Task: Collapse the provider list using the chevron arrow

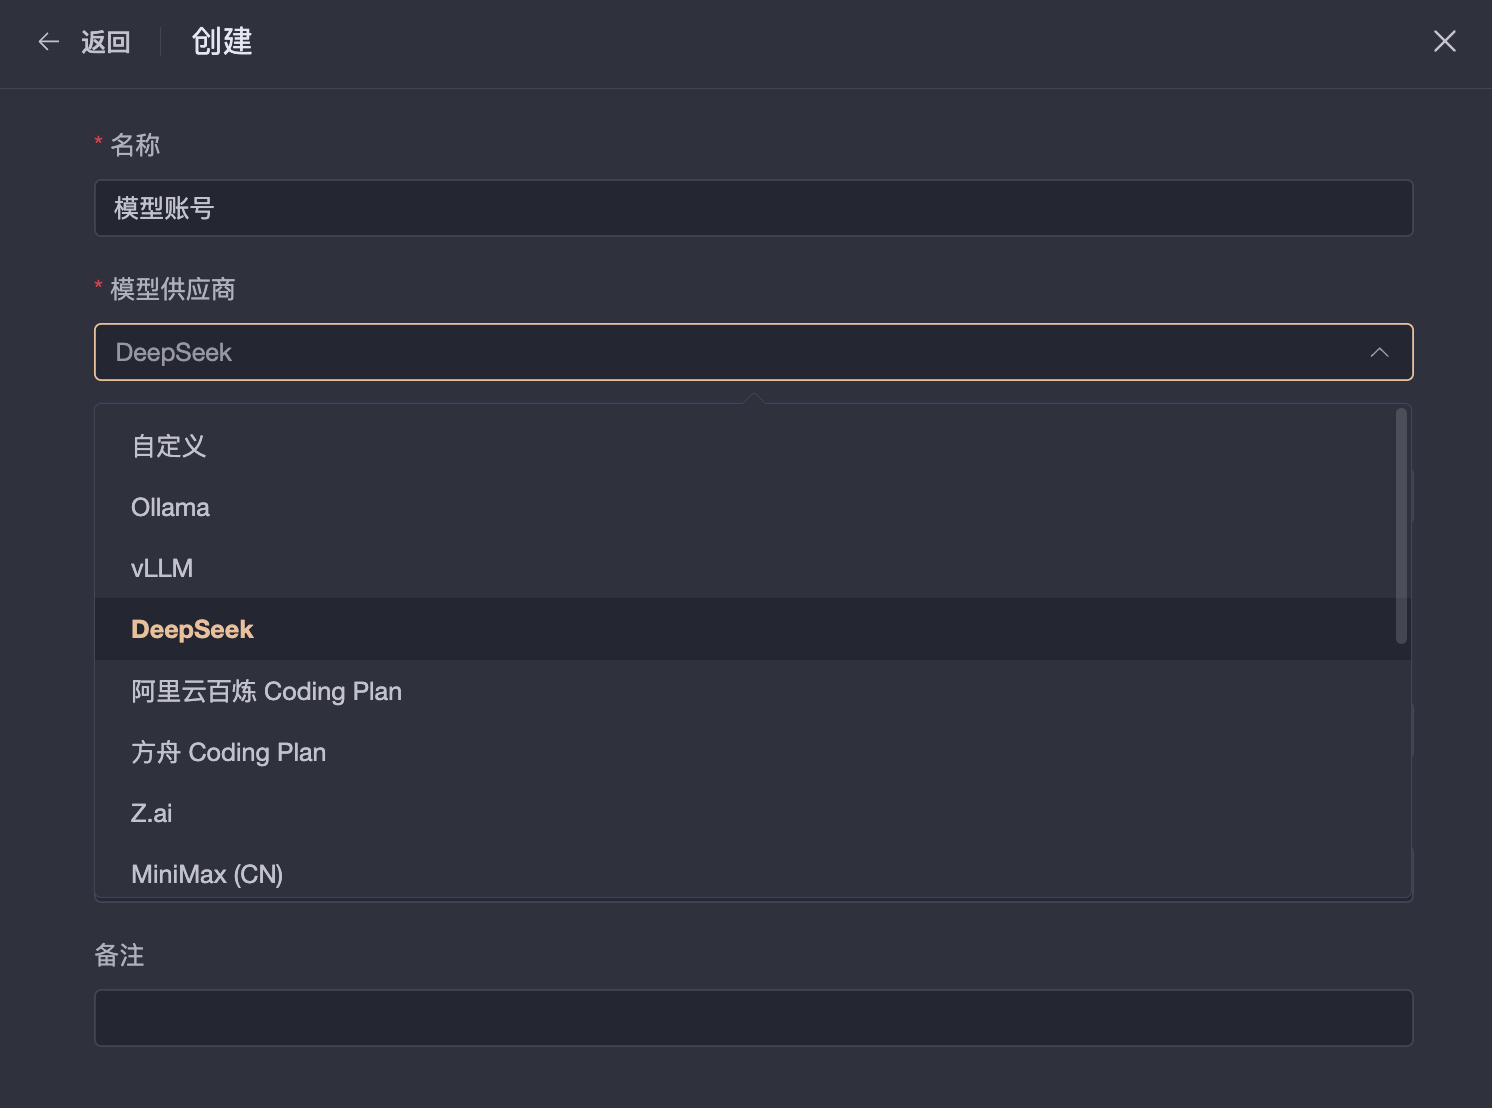Action: (x=1379, y=352)
